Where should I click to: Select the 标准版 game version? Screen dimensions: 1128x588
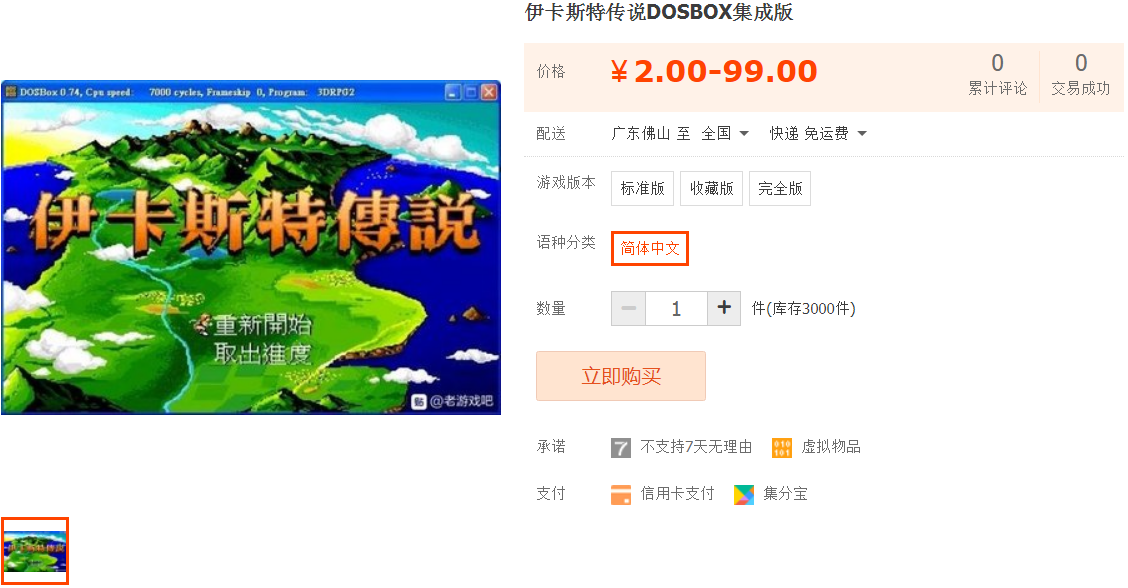click(642, 189)
